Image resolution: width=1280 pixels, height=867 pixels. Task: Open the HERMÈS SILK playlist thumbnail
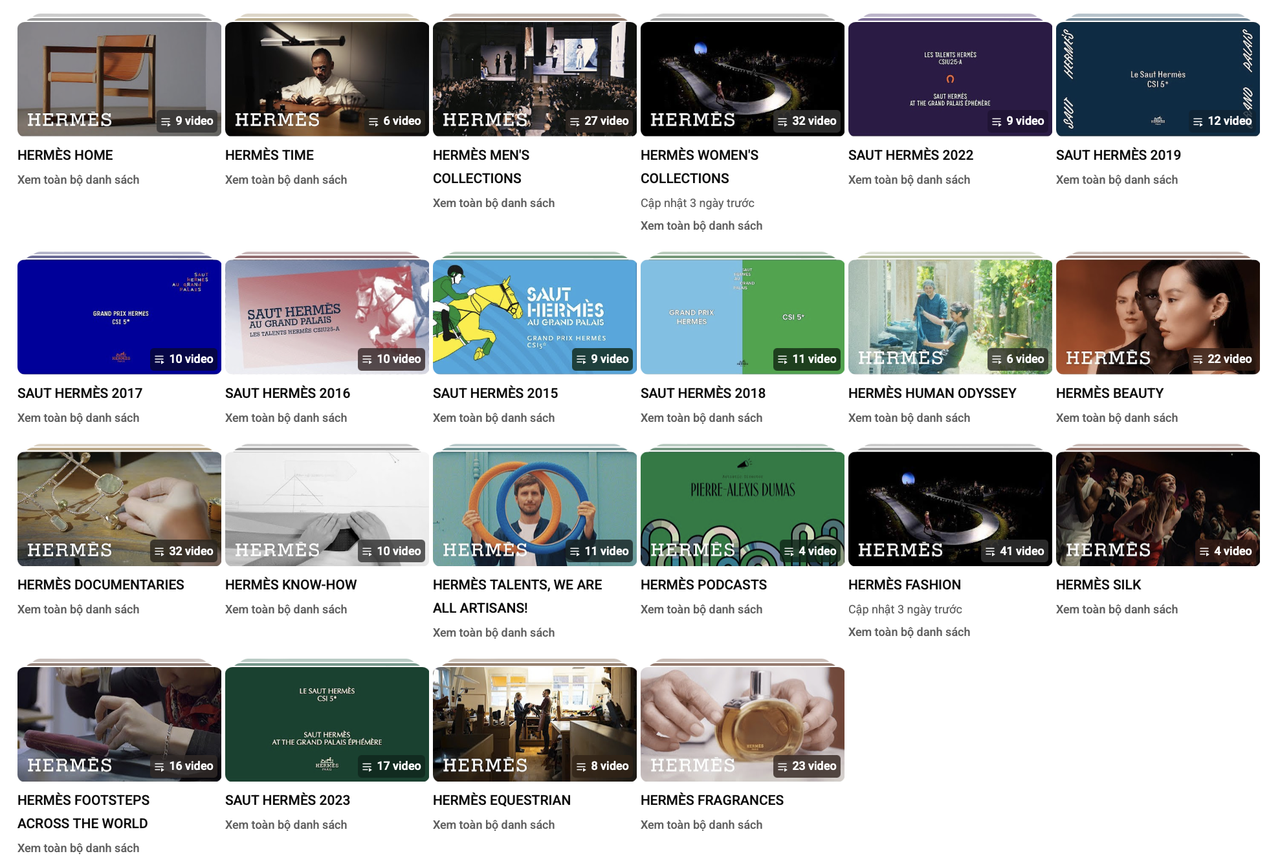tap(1158, 509)
